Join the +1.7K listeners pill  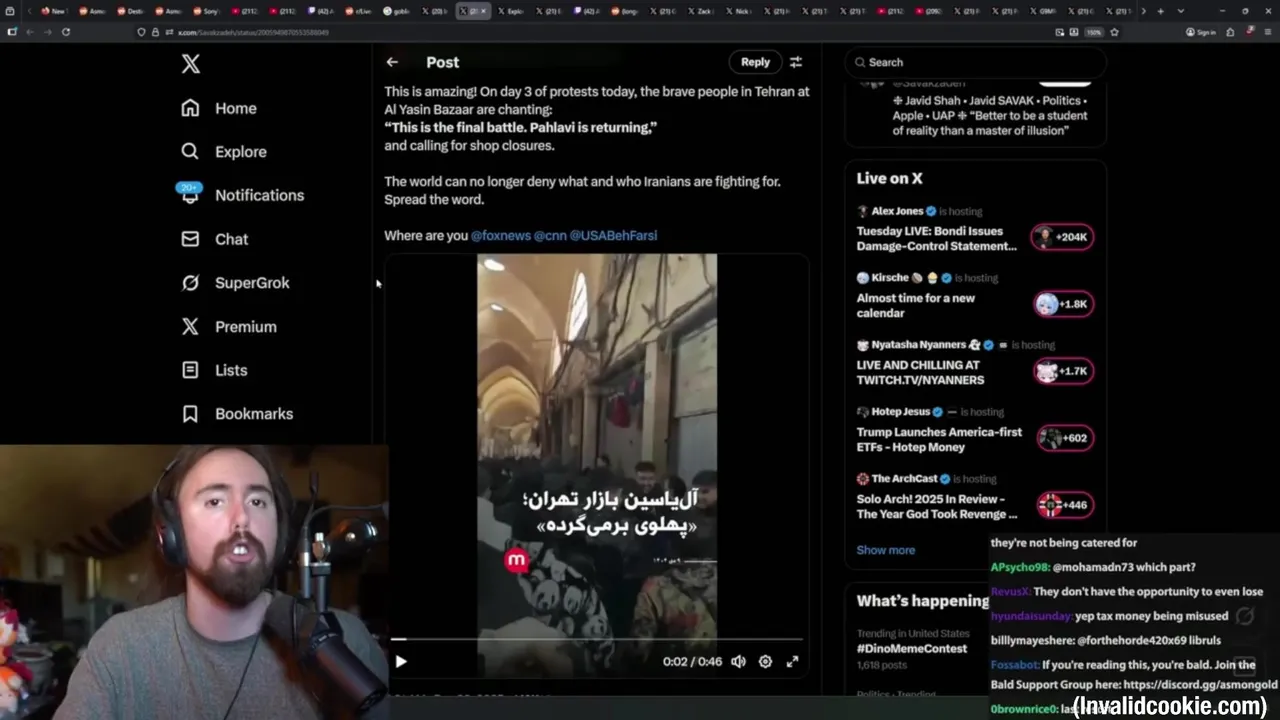tap(1063, 371)
